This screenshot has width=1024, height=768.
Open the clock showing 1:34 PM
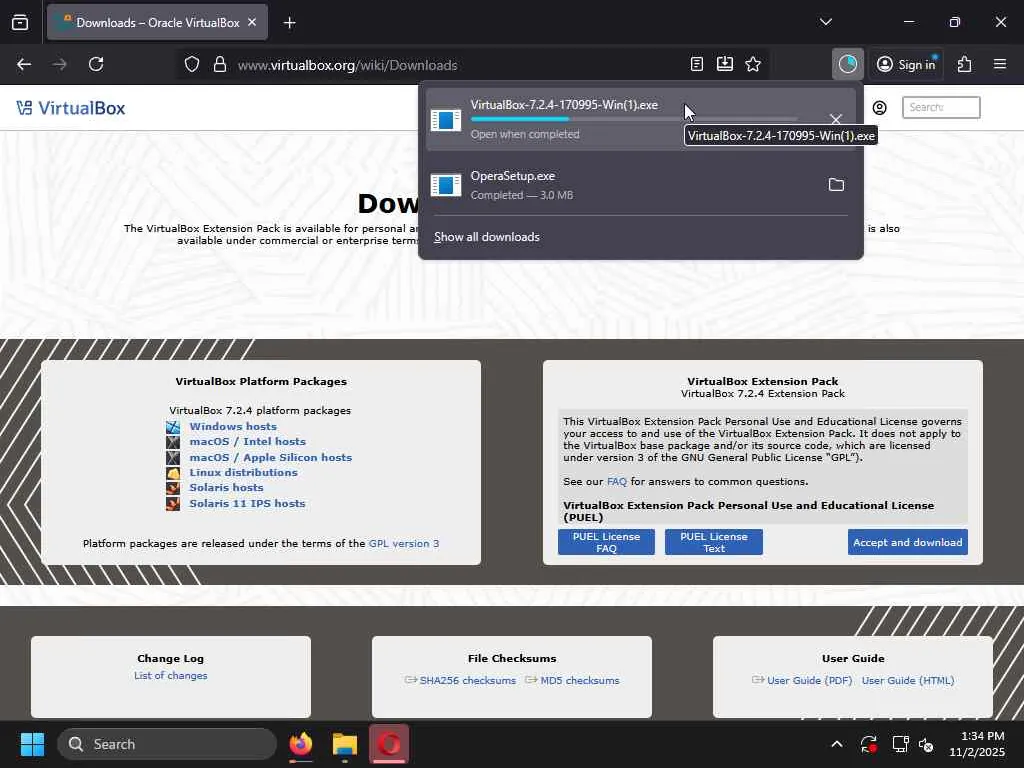(x=977, y=744)
